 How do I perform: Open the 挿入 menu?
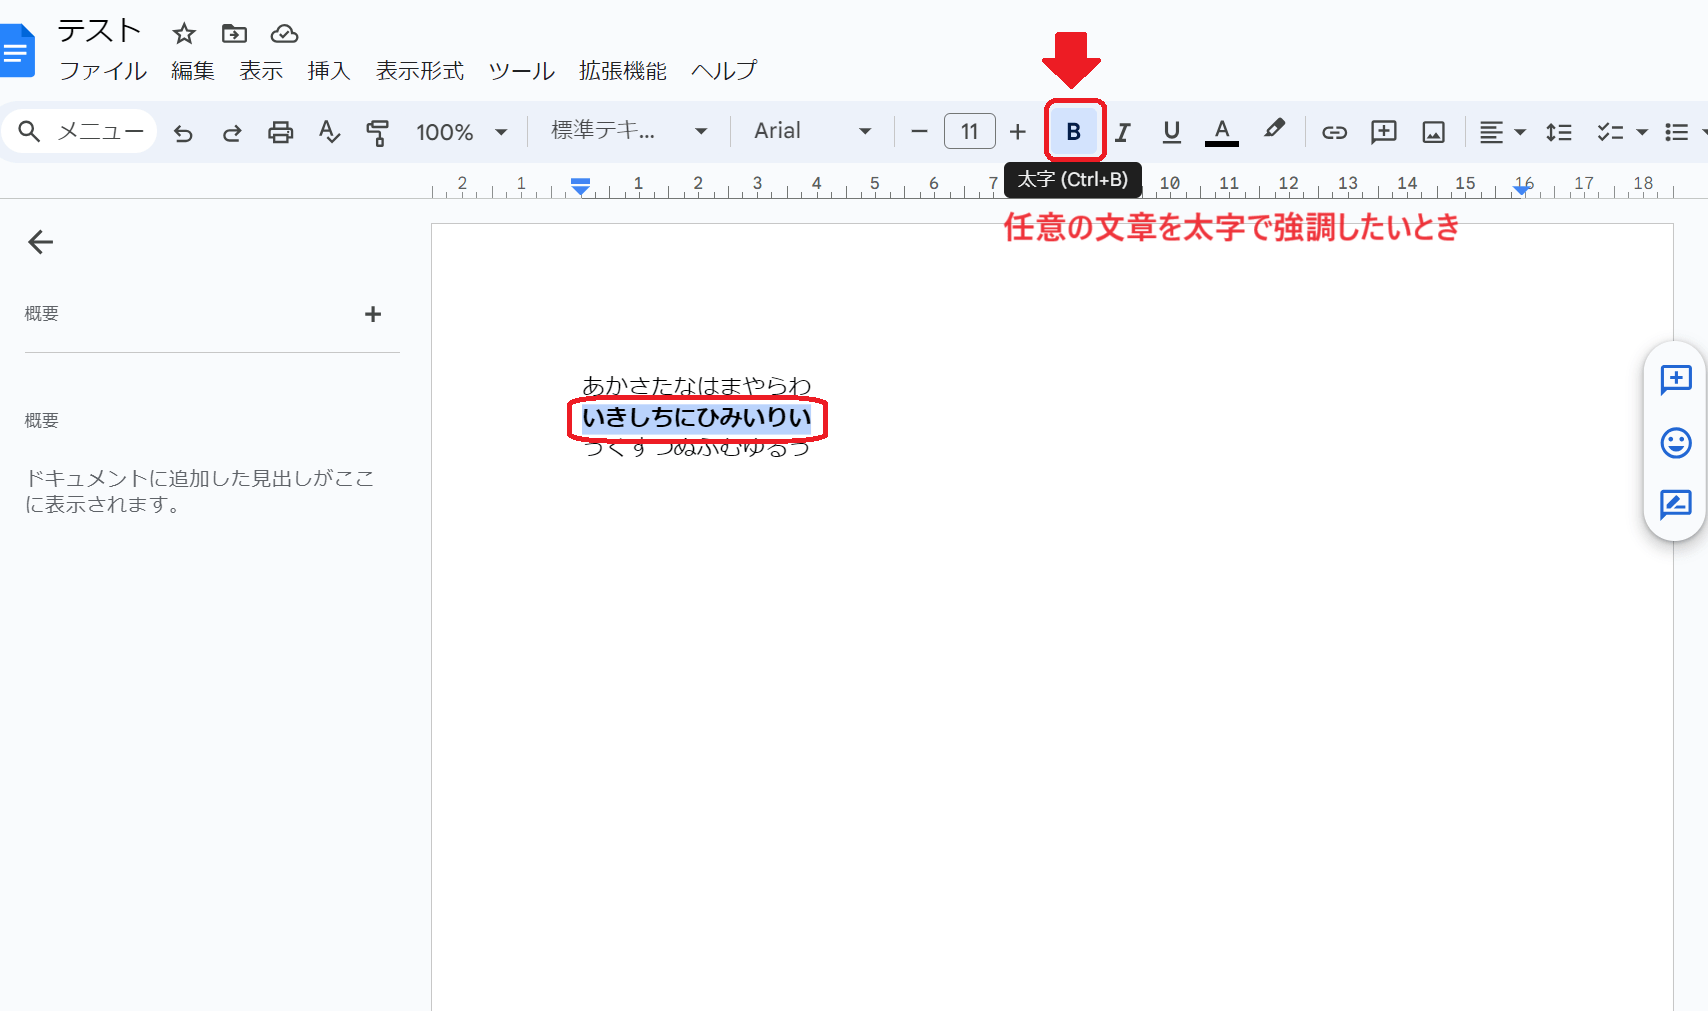pyautogui.click(x=329, y=71)
